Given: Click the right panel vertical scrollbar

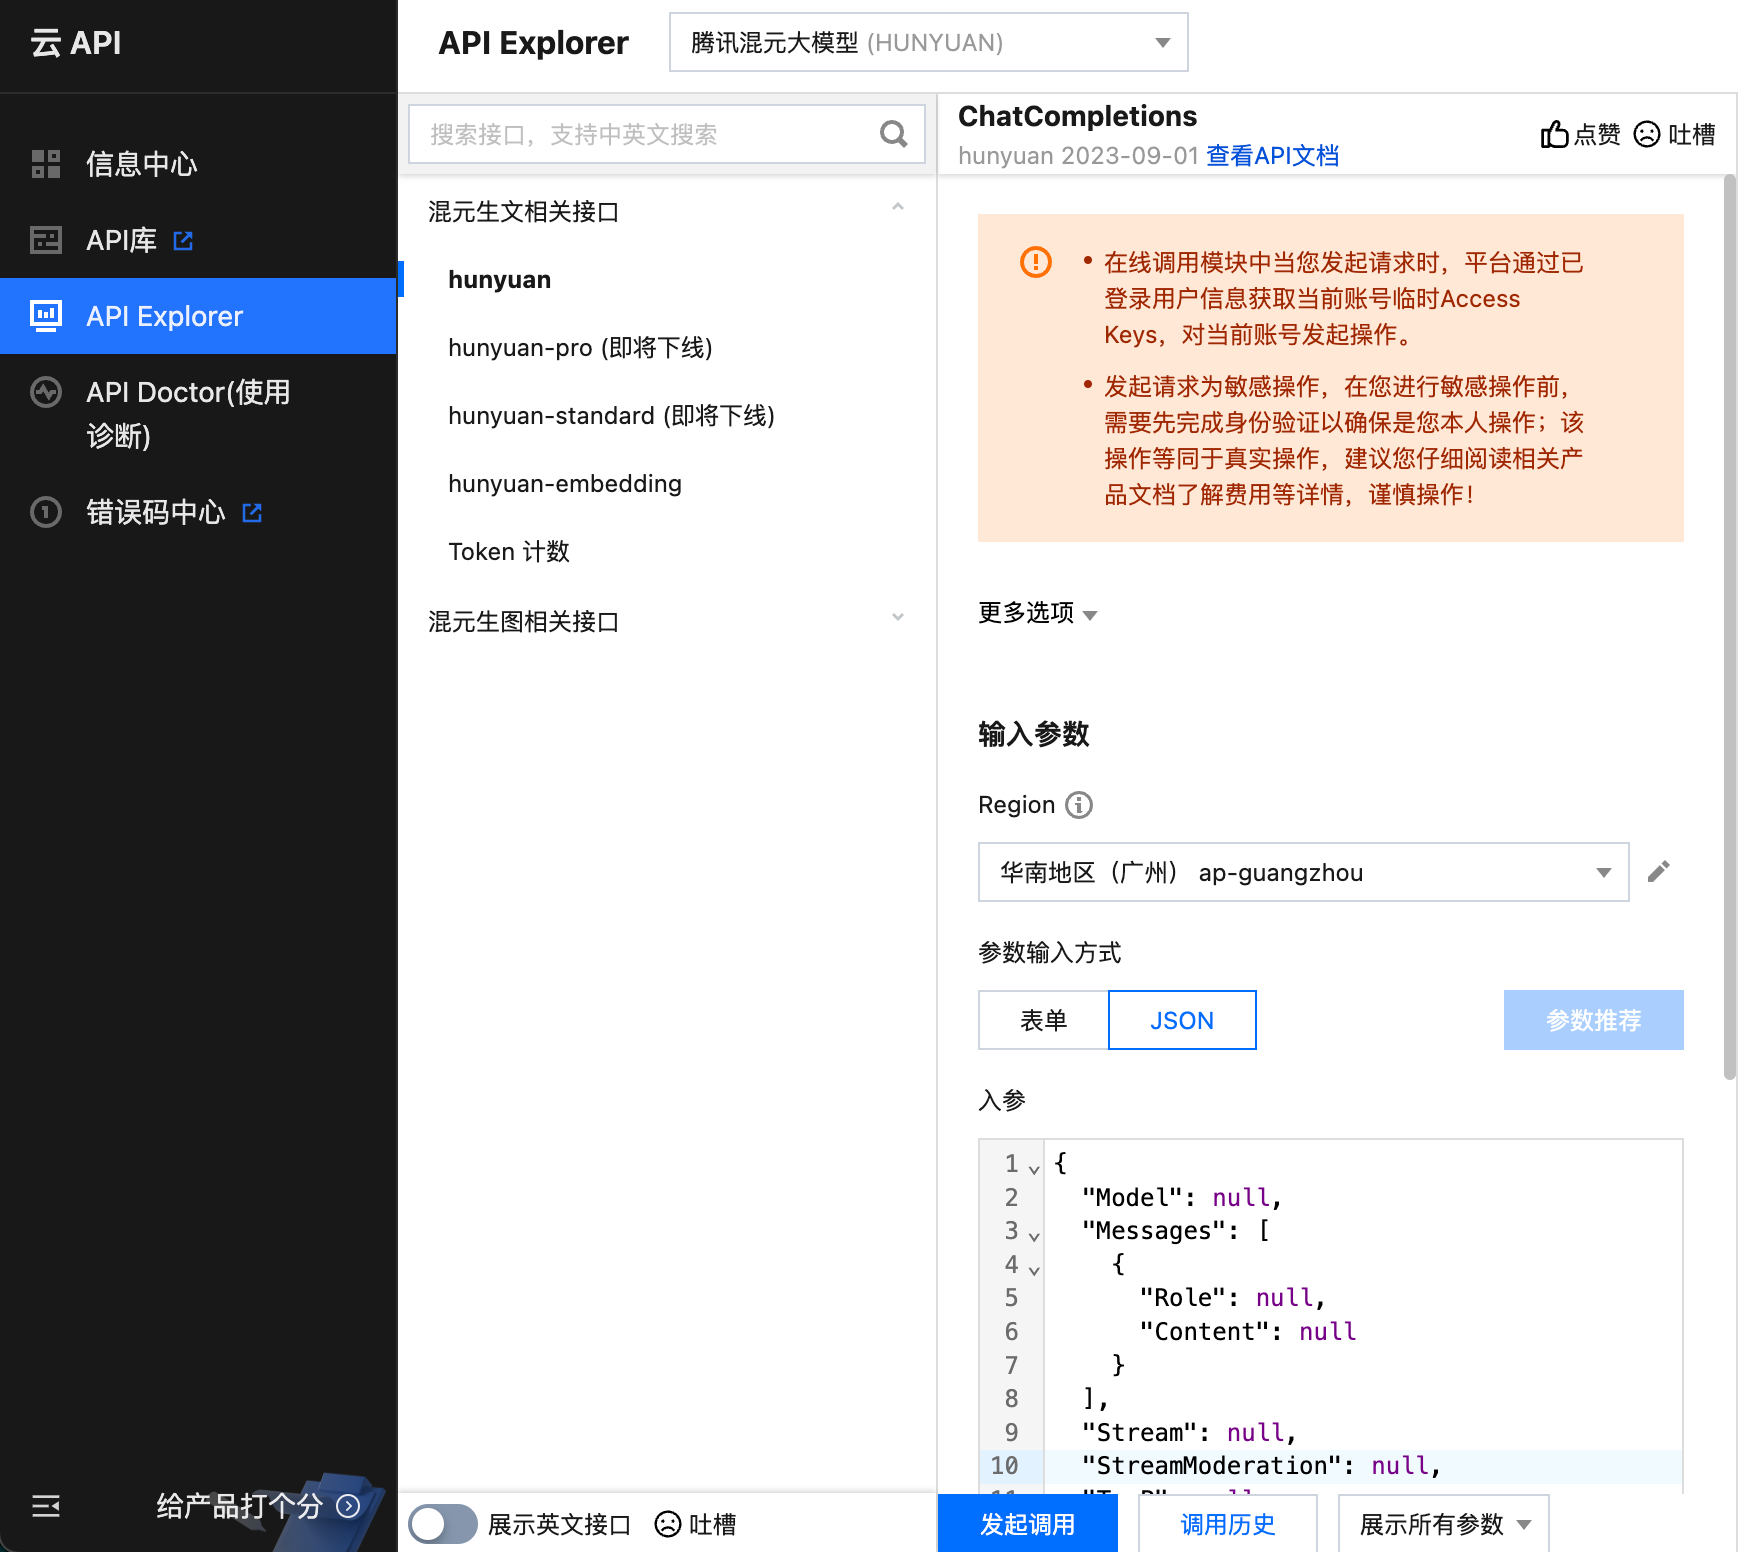Looking at the screenshot, I should click(x=1730, y=628).
